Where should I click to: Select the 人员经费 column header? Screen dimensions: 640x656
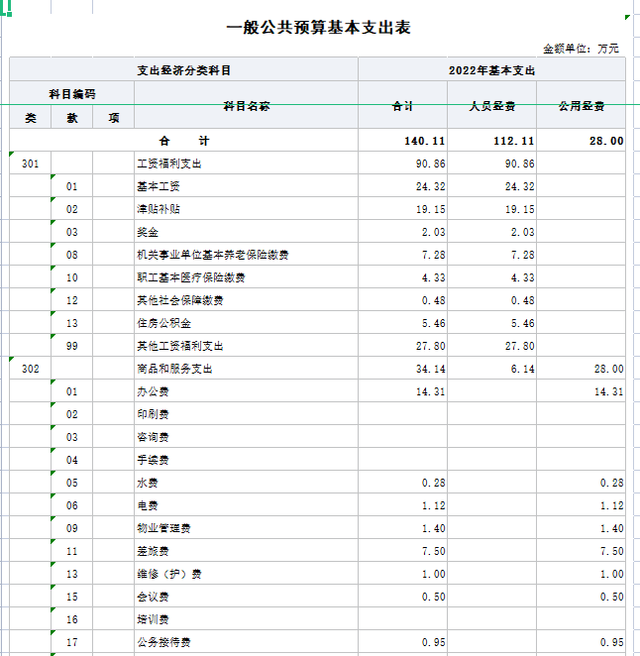pyautogui.click(x=493, y=106)
